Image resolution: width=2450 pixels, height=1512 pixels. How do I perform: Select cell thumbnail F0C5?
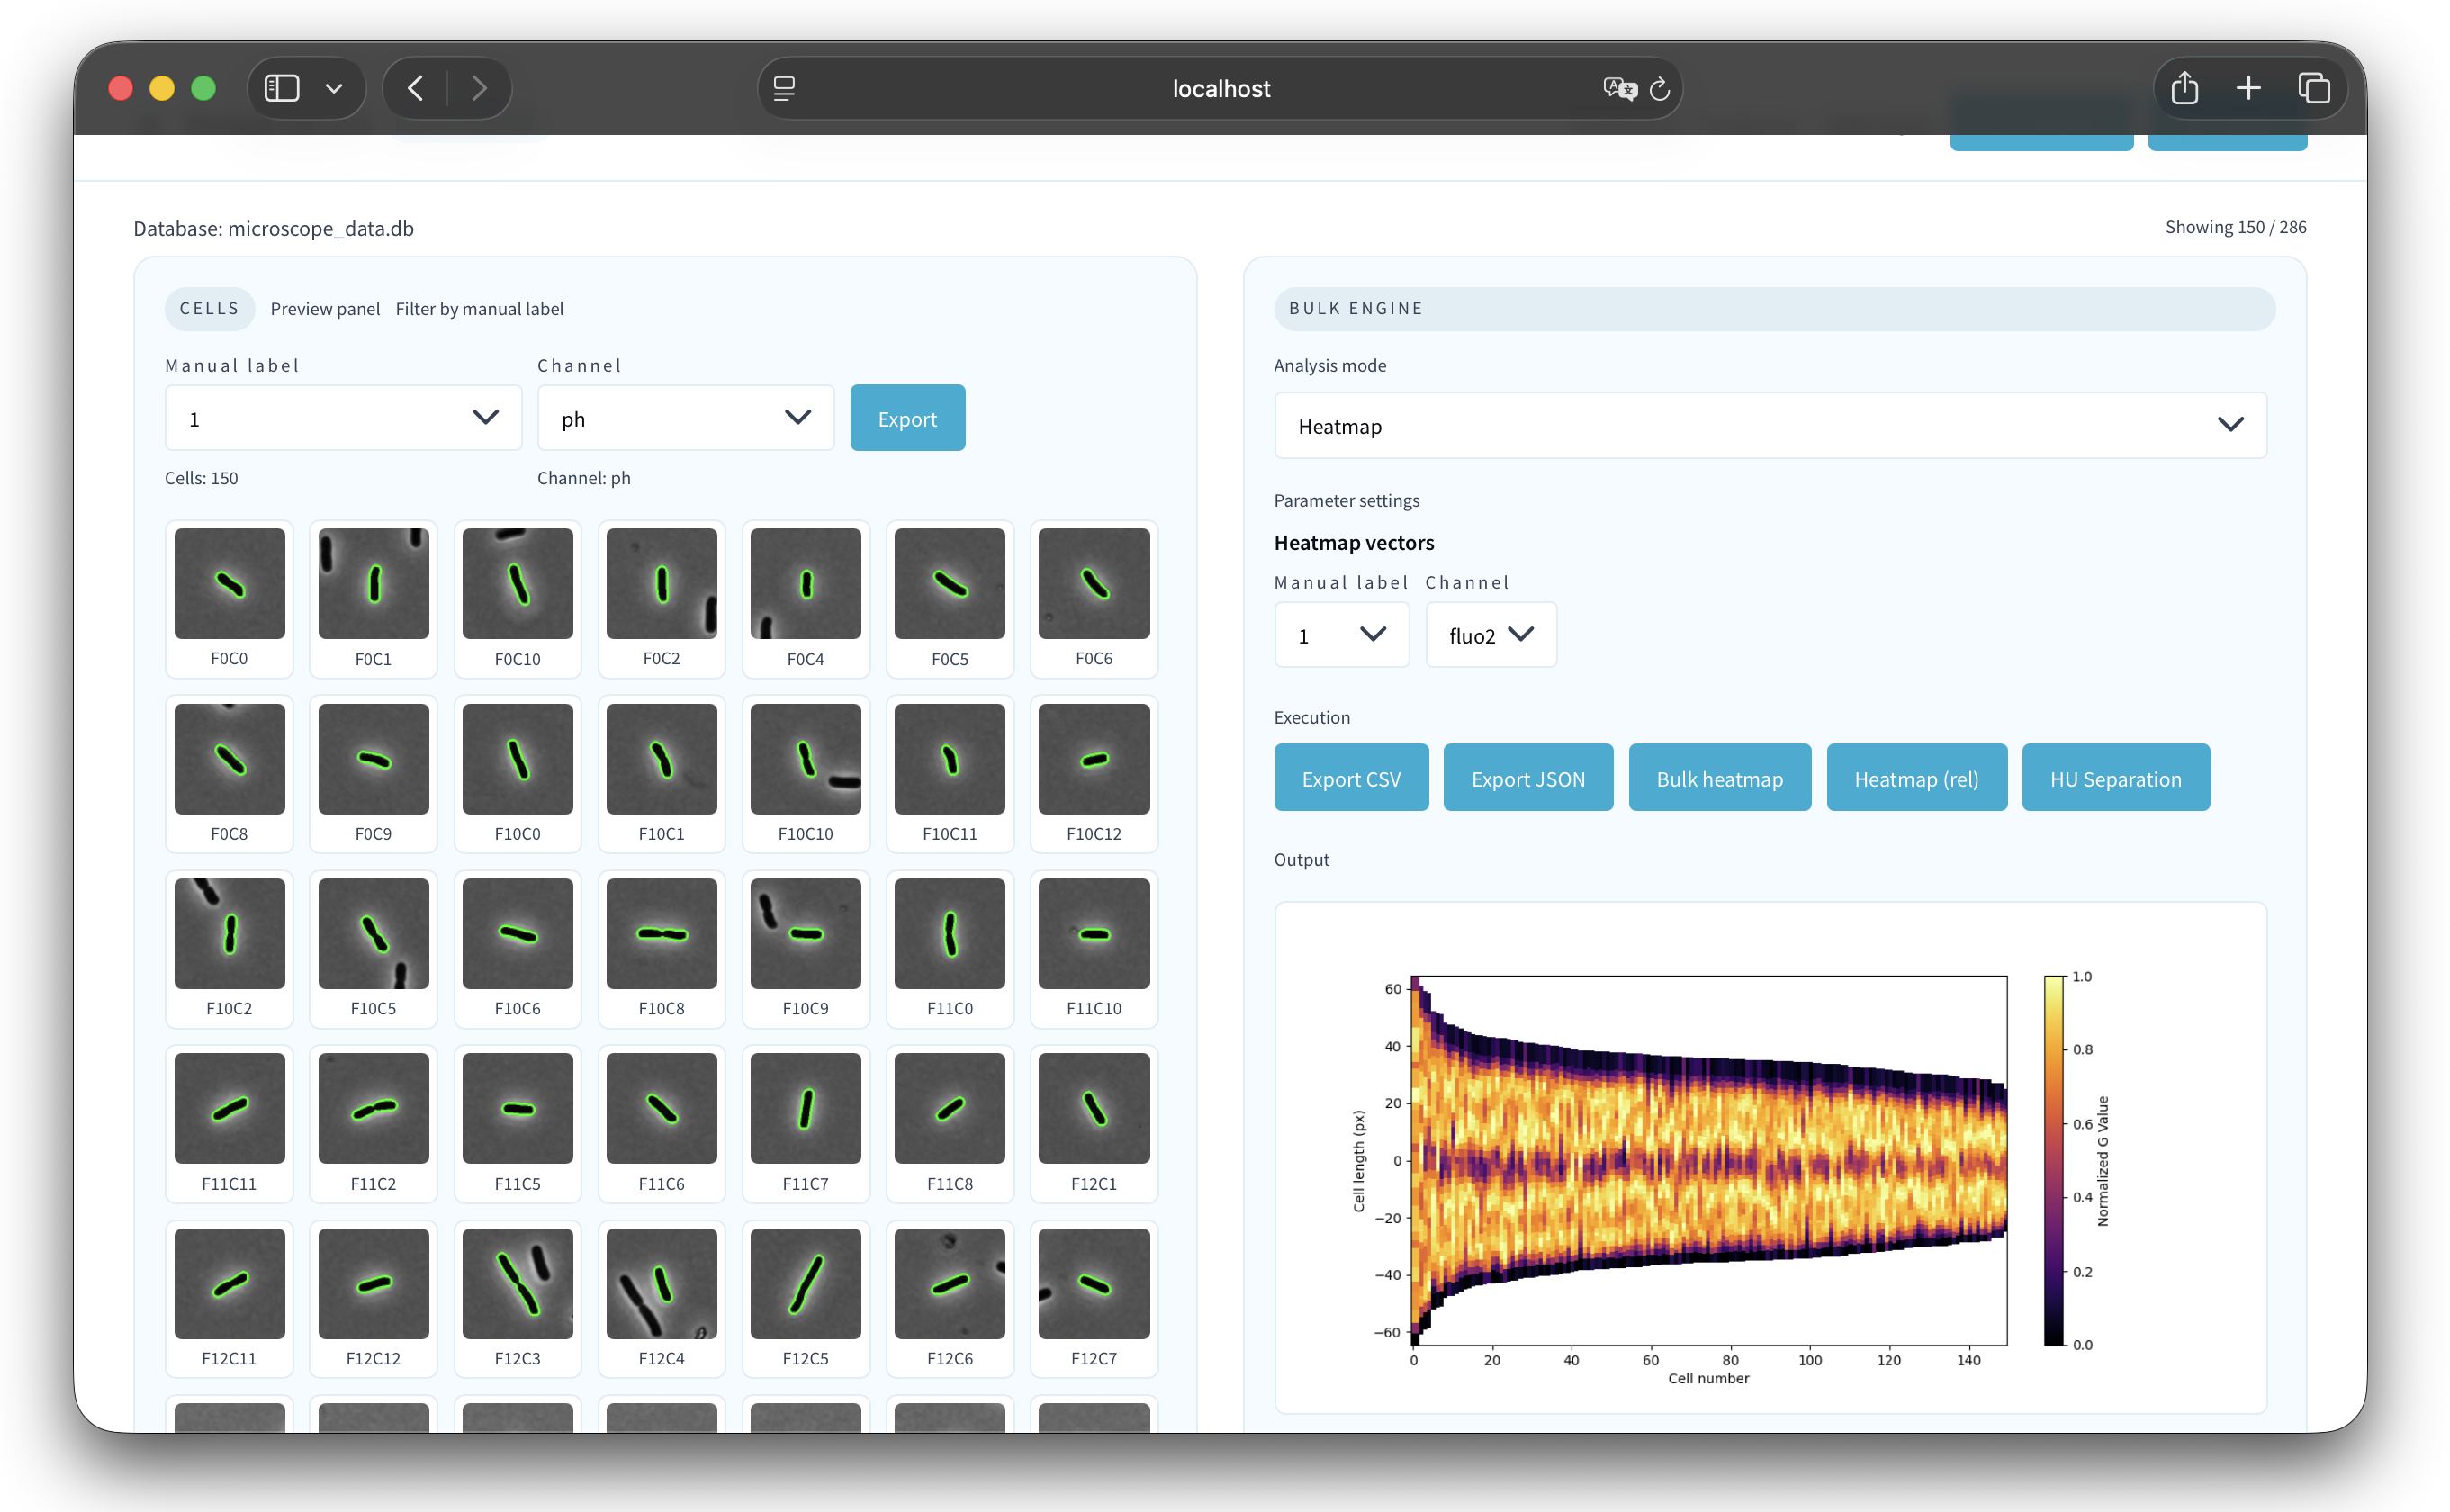point(949,599)
